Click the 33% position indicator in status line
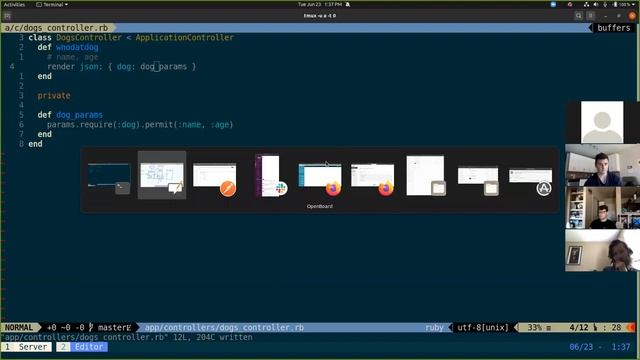640x360 pixels. click(x=534, y=327)
